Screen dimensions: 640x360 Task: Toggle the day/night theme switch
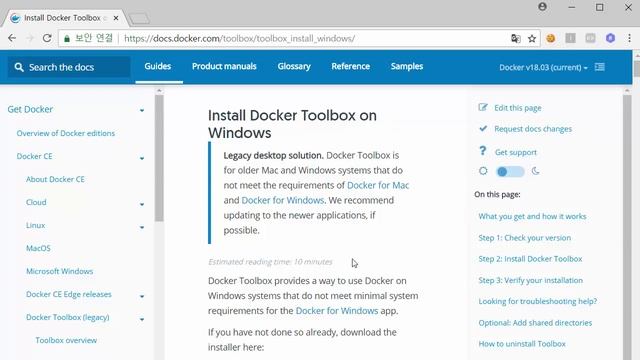(510, 171)
